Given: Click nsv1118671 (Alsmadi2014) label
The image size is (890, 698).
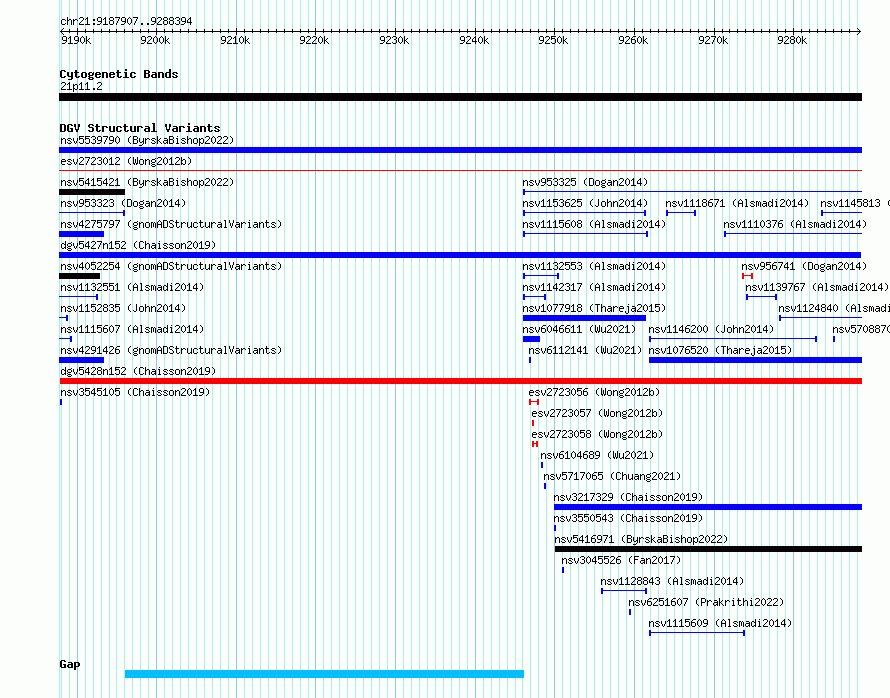Looking at the screenshot, I should tap(737, 203).
